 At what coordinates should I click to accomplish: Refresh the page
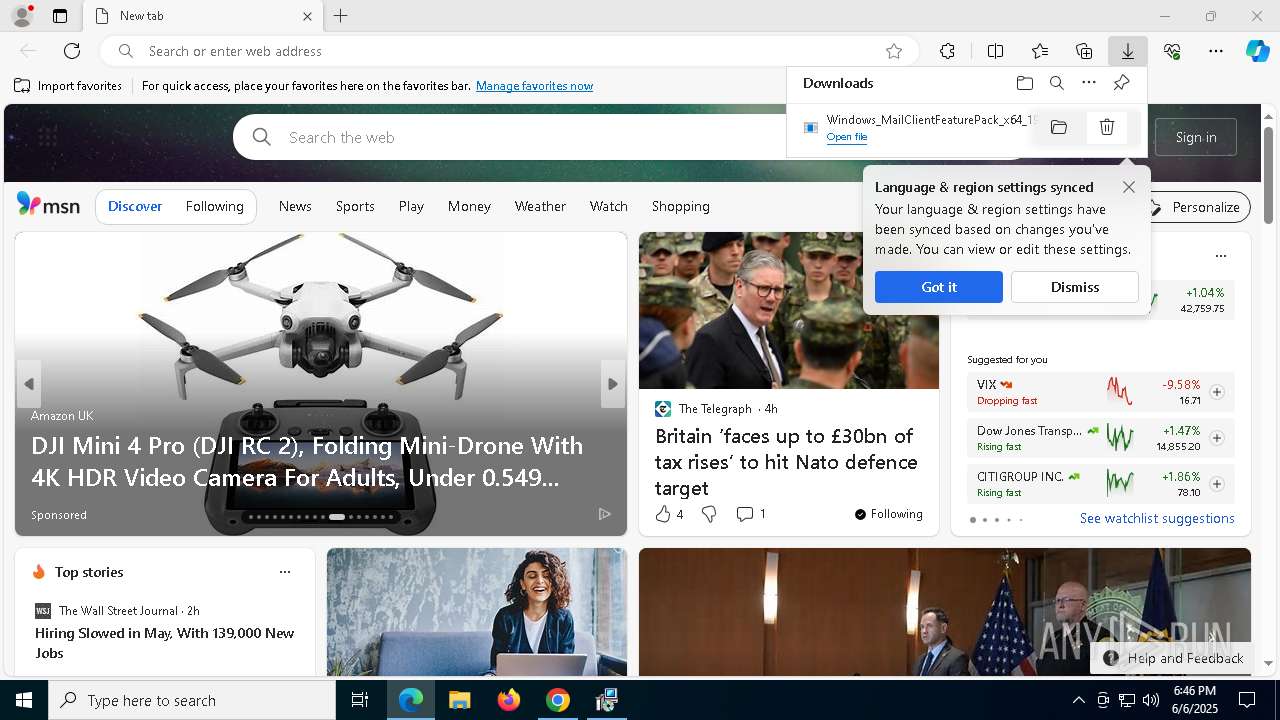[72, 51]
